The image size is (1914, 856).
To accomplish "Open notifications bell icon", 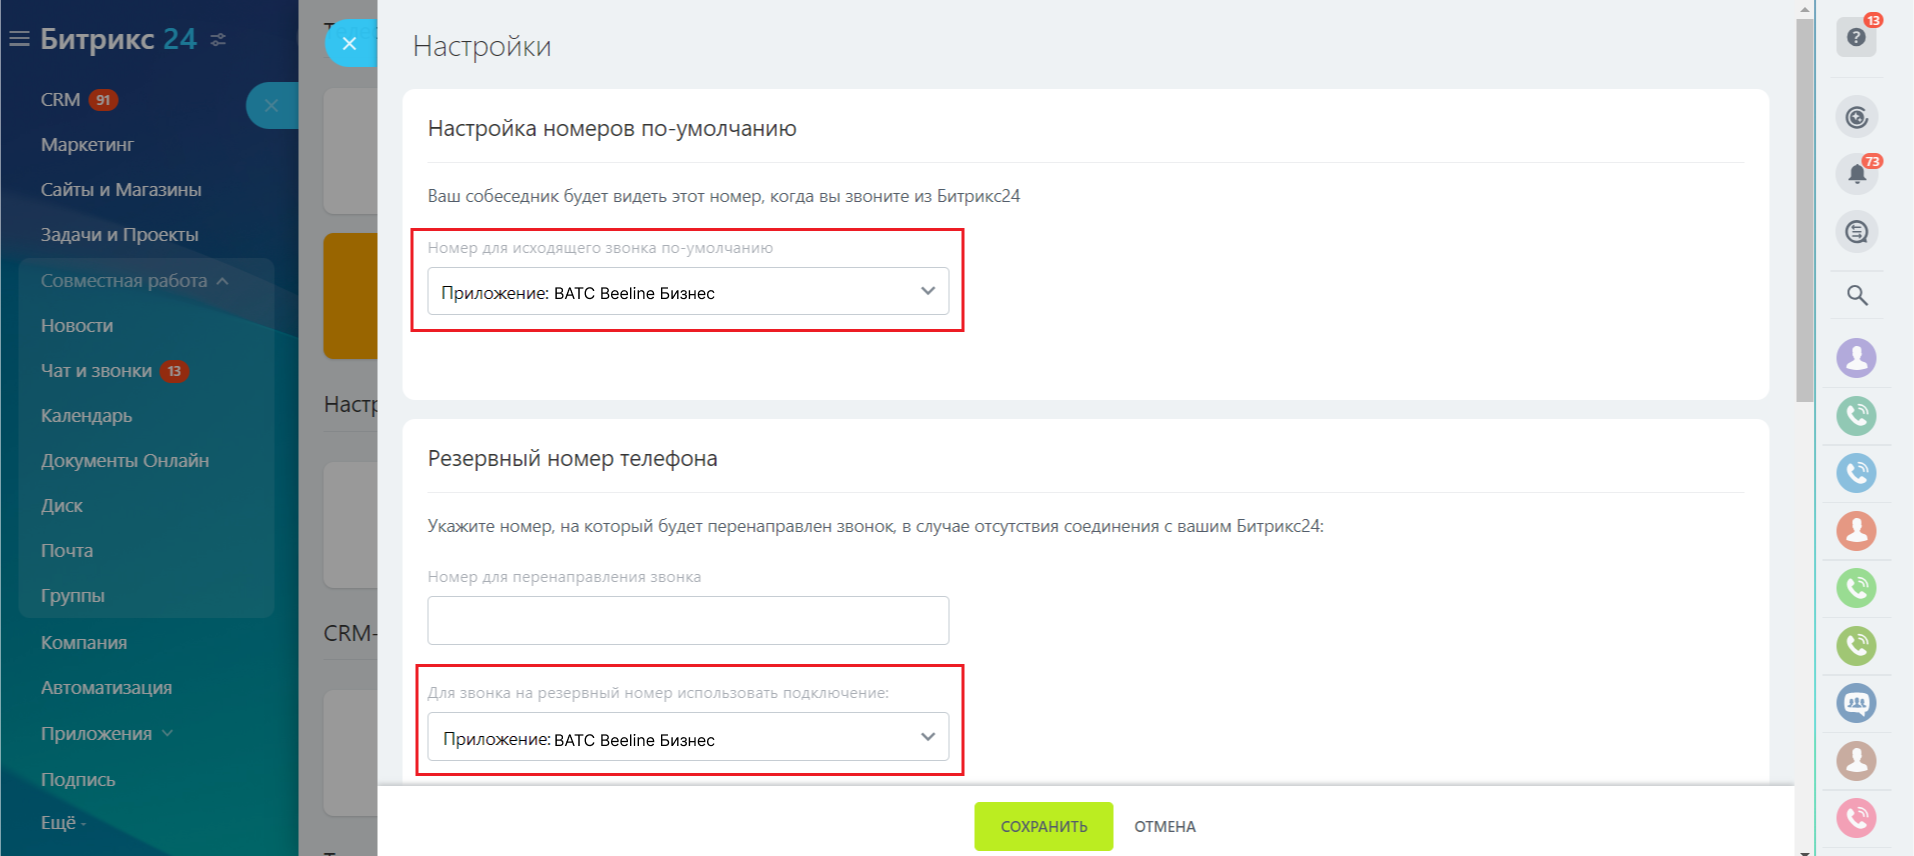I will [x=1856, y=175].
